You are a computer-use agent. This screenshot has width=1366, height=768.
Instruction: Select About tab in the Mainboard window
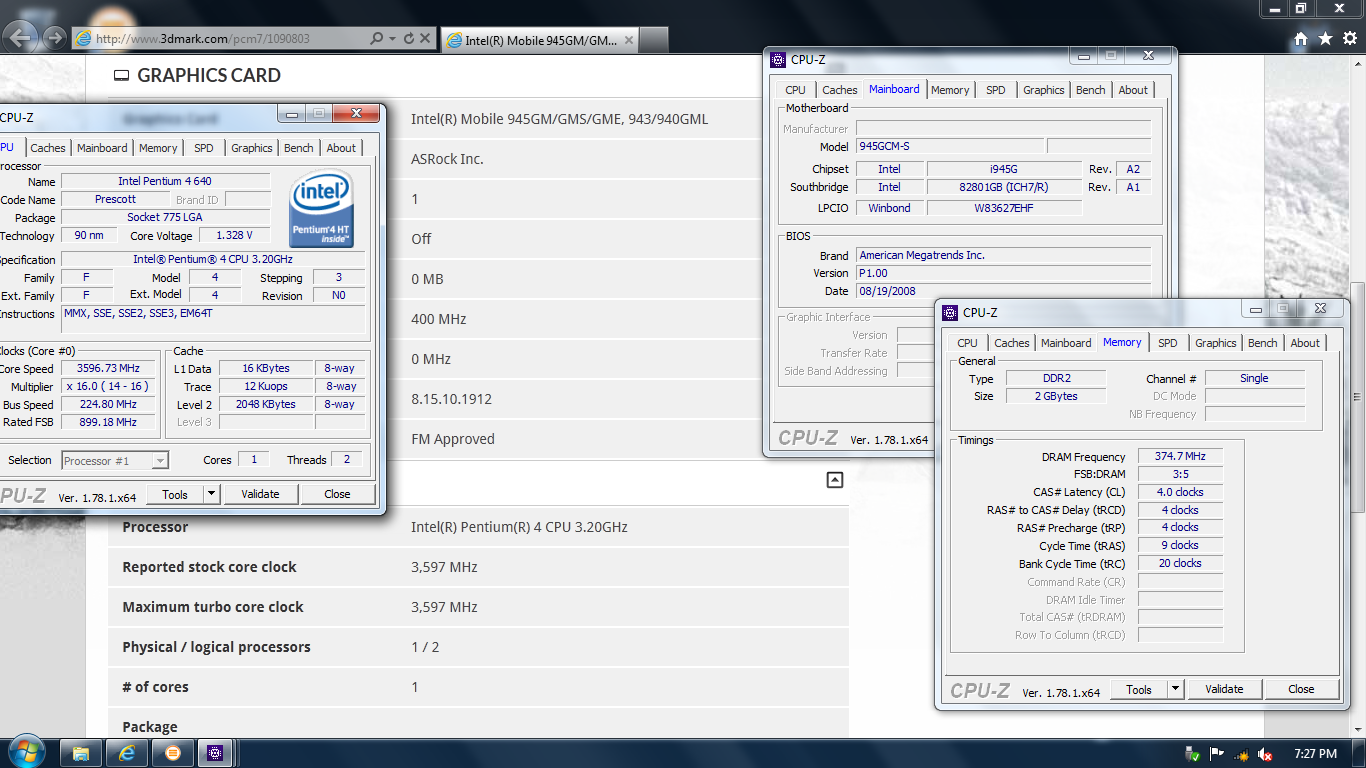click(1133, 90)
